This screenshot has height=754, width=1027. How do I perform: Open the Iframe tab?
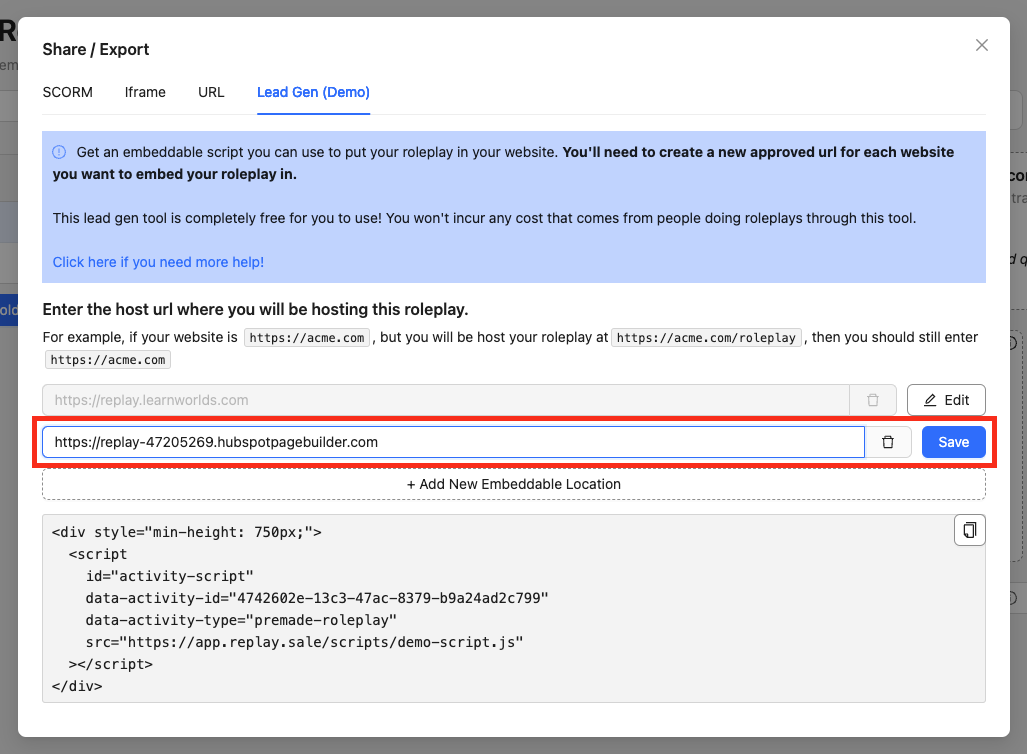pyautogui.click(x=144, y=92)
